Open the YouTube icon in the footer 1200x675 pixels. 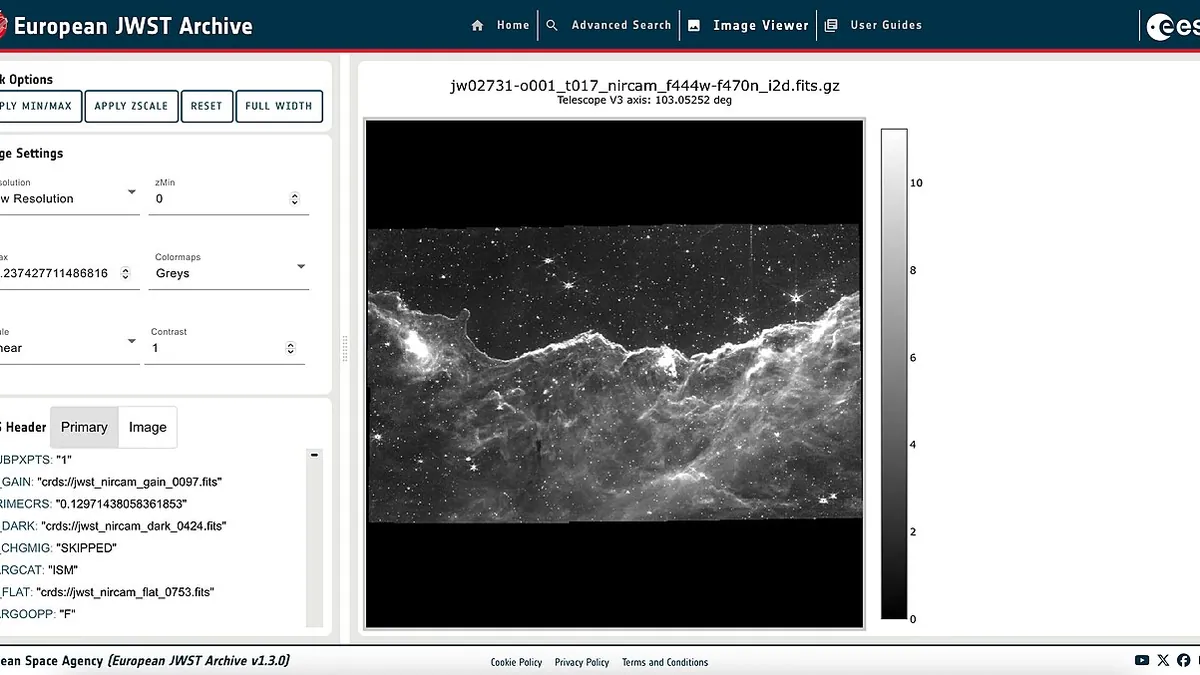[1142, 660]
